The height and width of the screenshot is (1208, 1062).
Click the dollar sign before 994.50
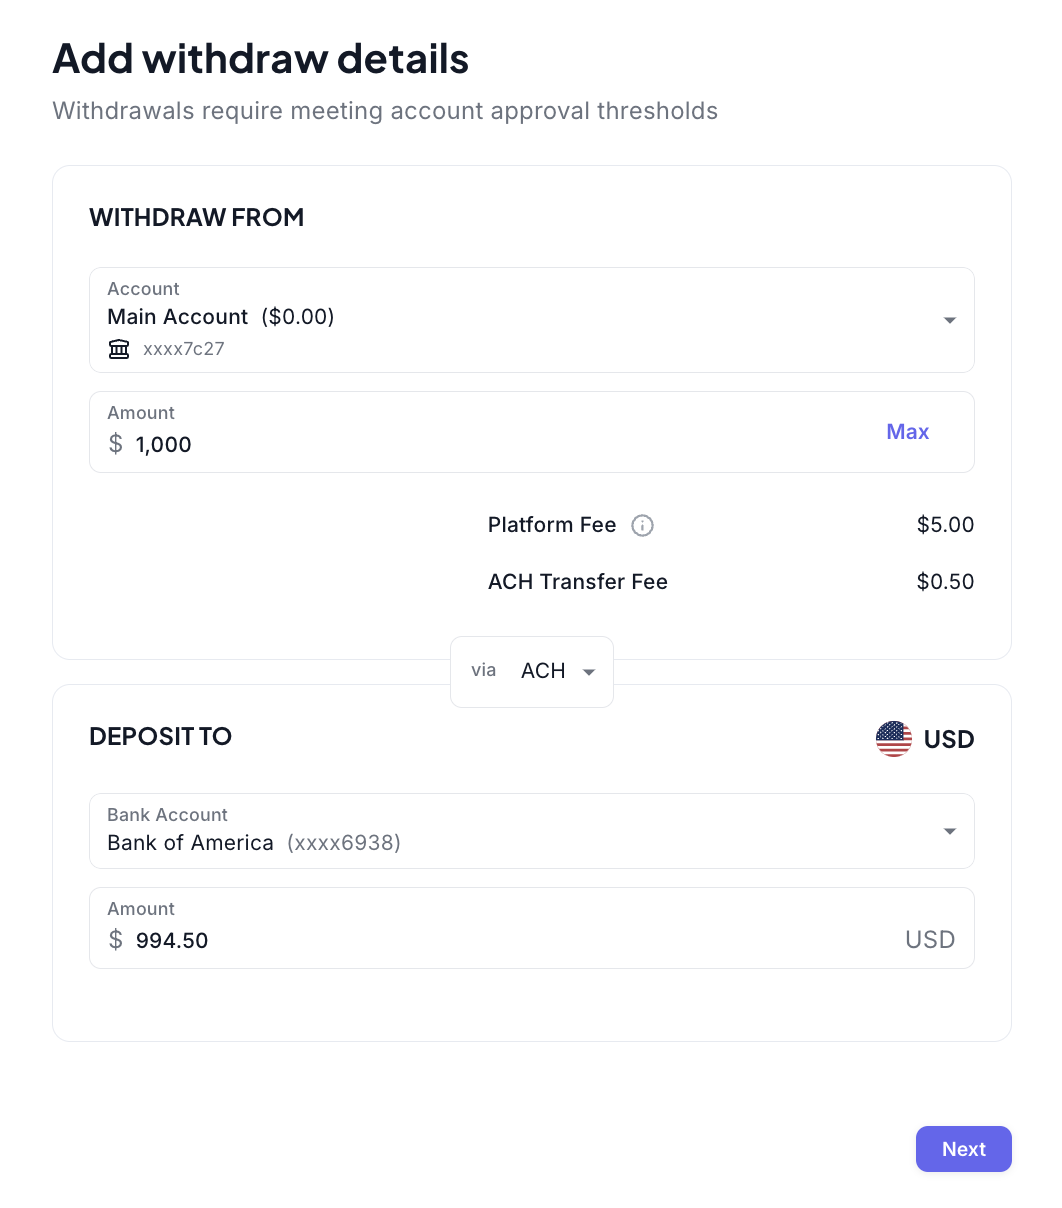tap(116, 940)
